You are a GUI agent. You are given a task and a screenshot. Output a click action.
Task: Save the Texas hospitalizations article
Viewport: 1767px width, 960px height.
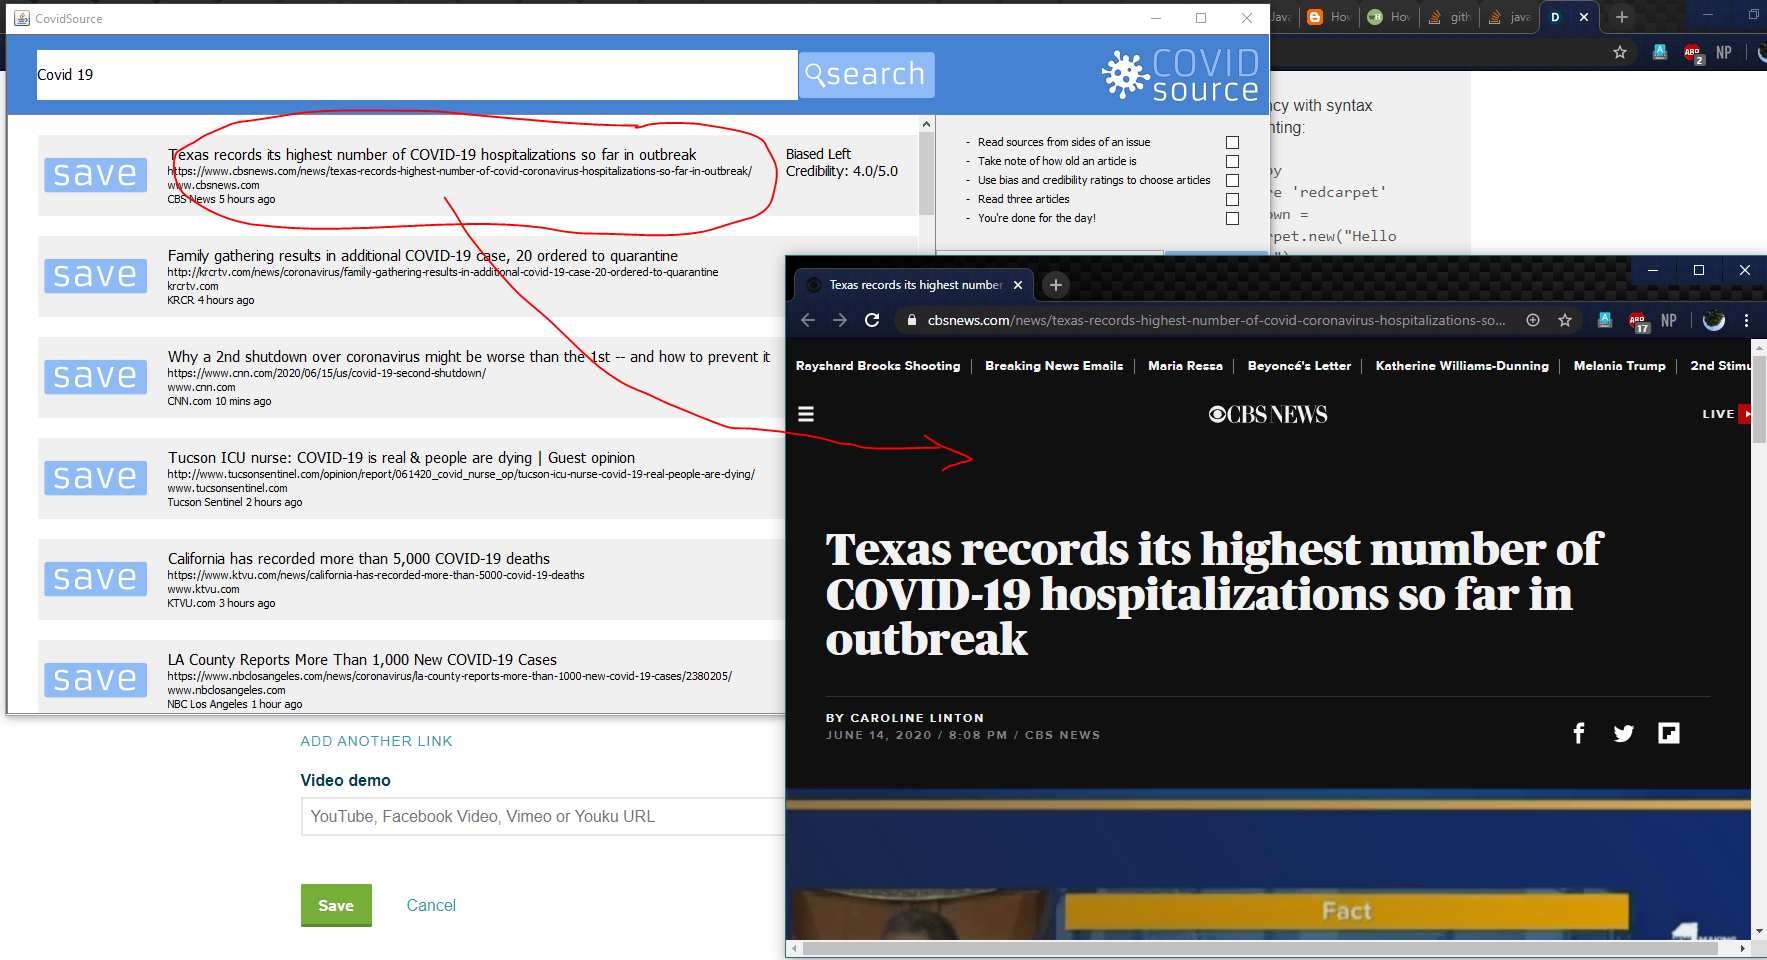click(95, 175)
